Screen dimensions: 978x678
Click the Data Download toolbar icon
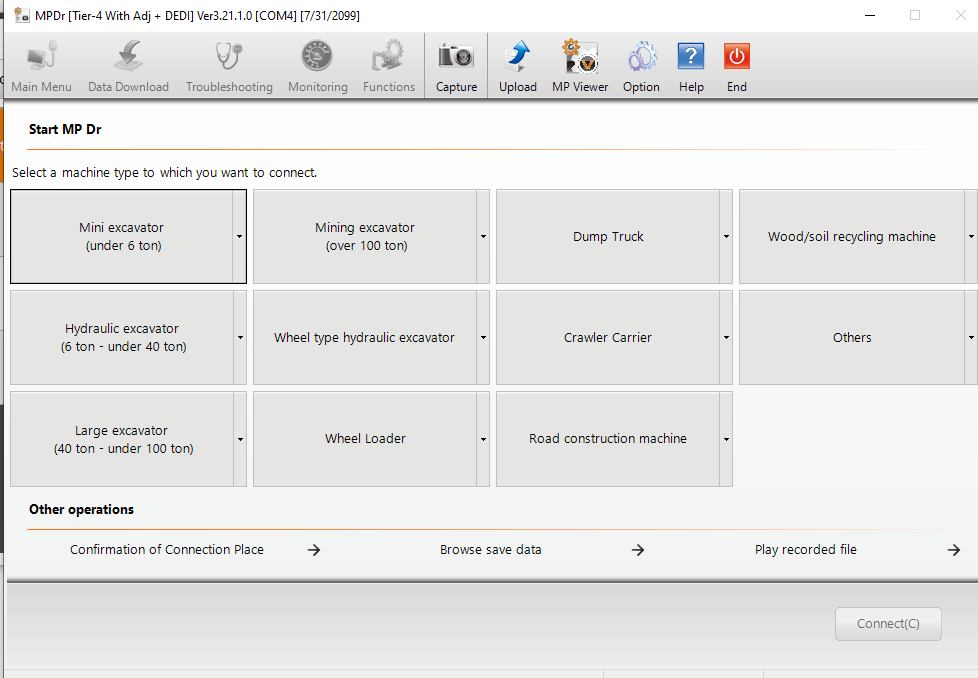(128, 58)
